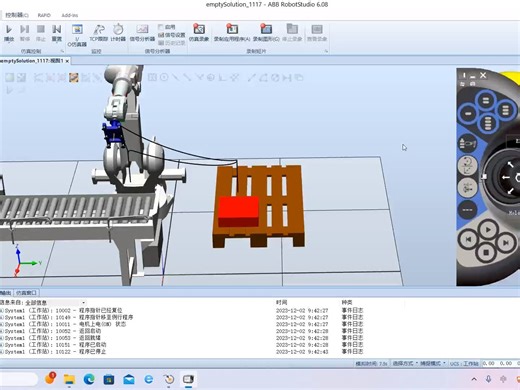Open the 信号分析器 signal analyzer
The width and height of the screenshot is (520, 390).
(142, 33)
